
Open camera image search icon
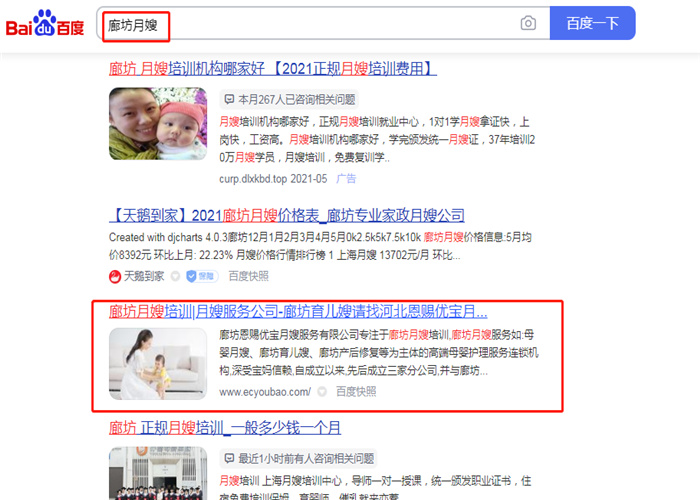point(528,23)
